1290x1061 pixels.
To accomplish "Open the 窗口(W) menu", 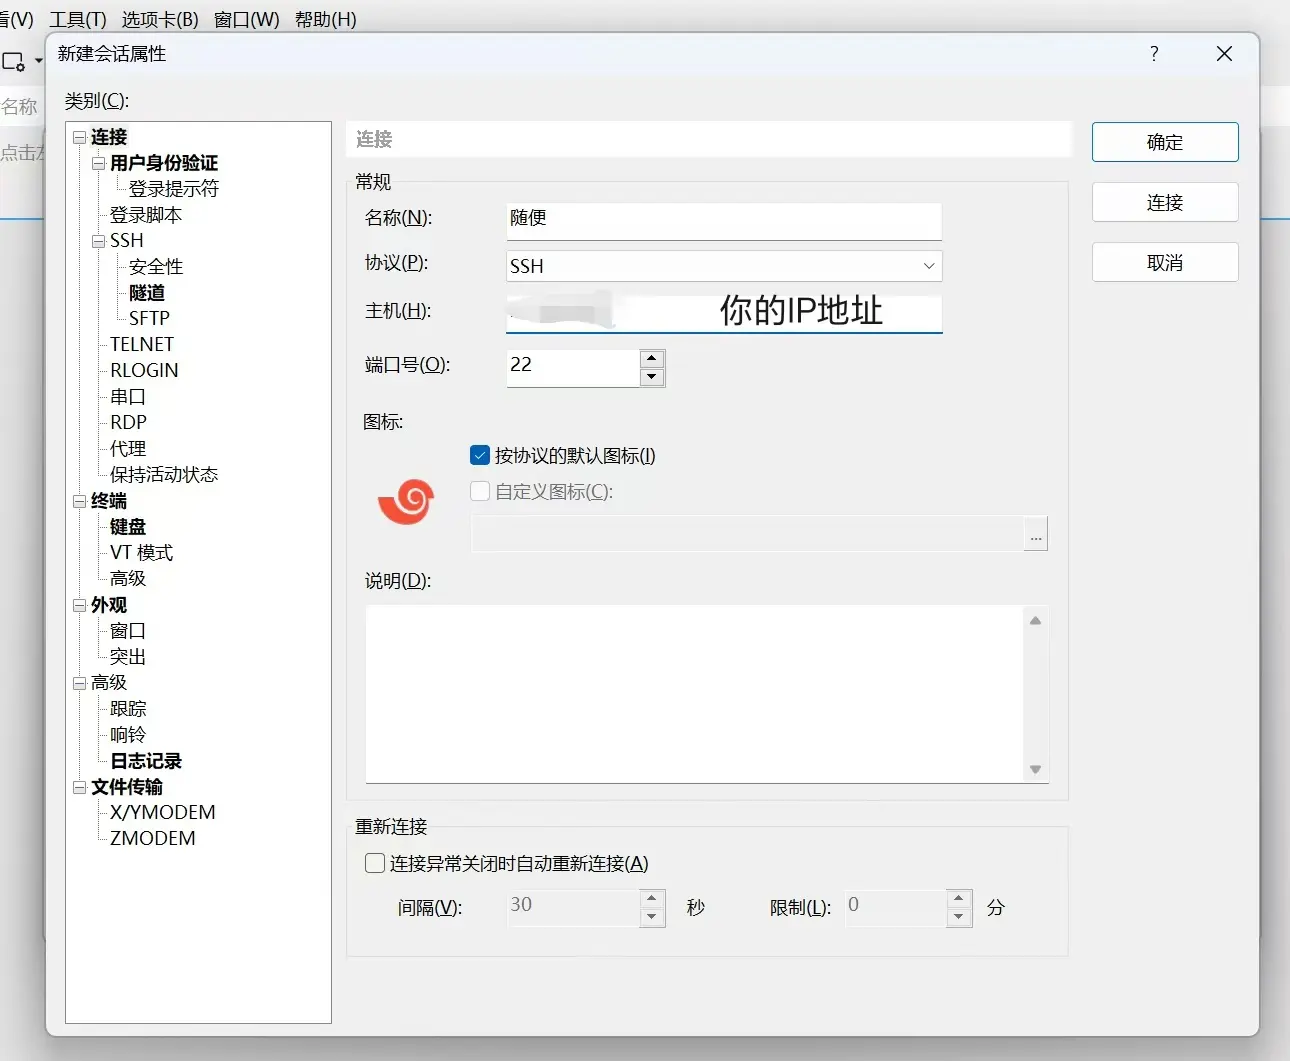I will point(247,19).
